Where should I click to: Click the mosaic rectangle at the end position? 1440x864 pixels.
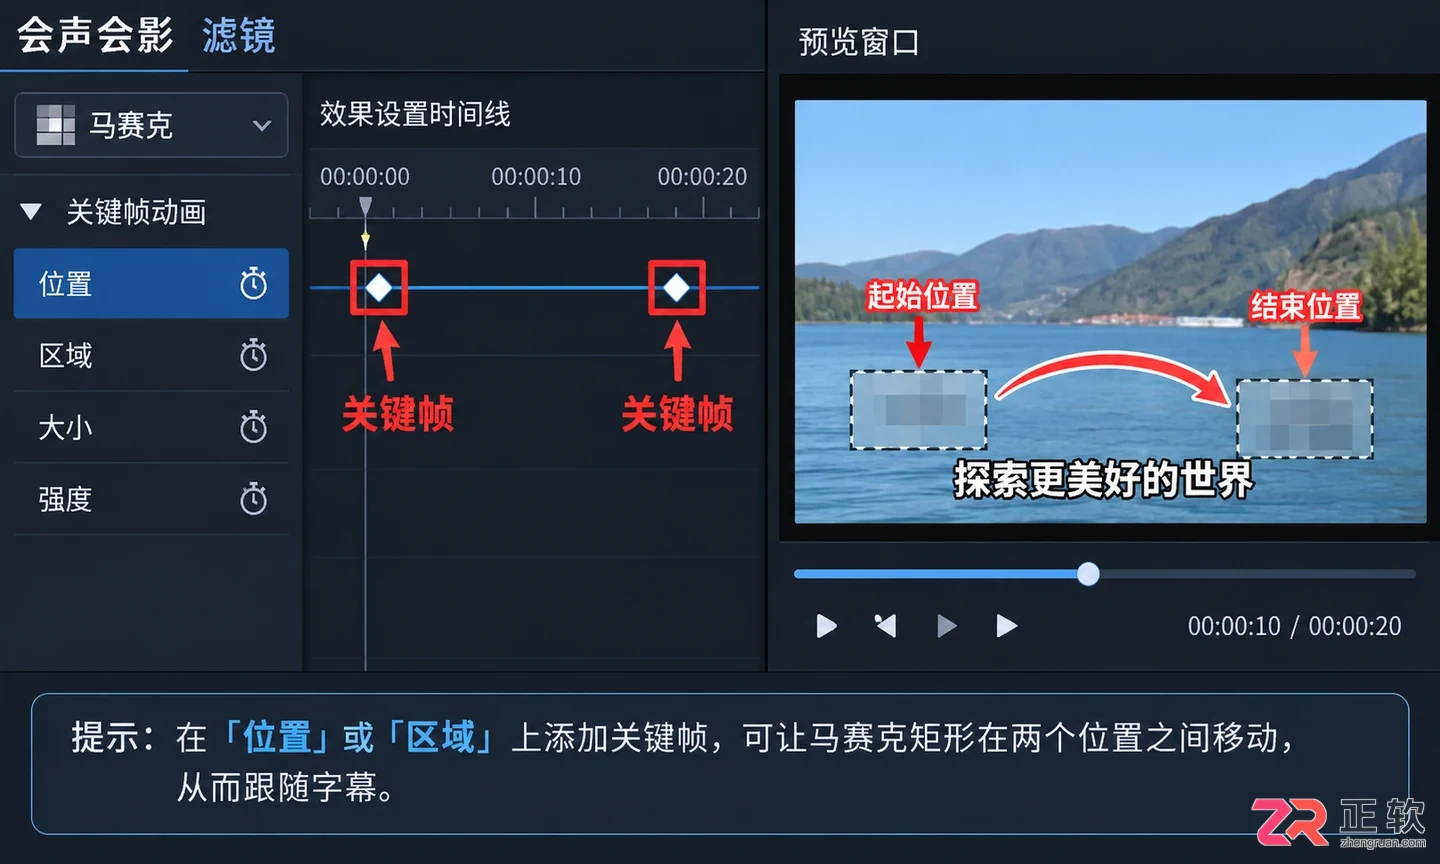click(x=1305, y=419)
